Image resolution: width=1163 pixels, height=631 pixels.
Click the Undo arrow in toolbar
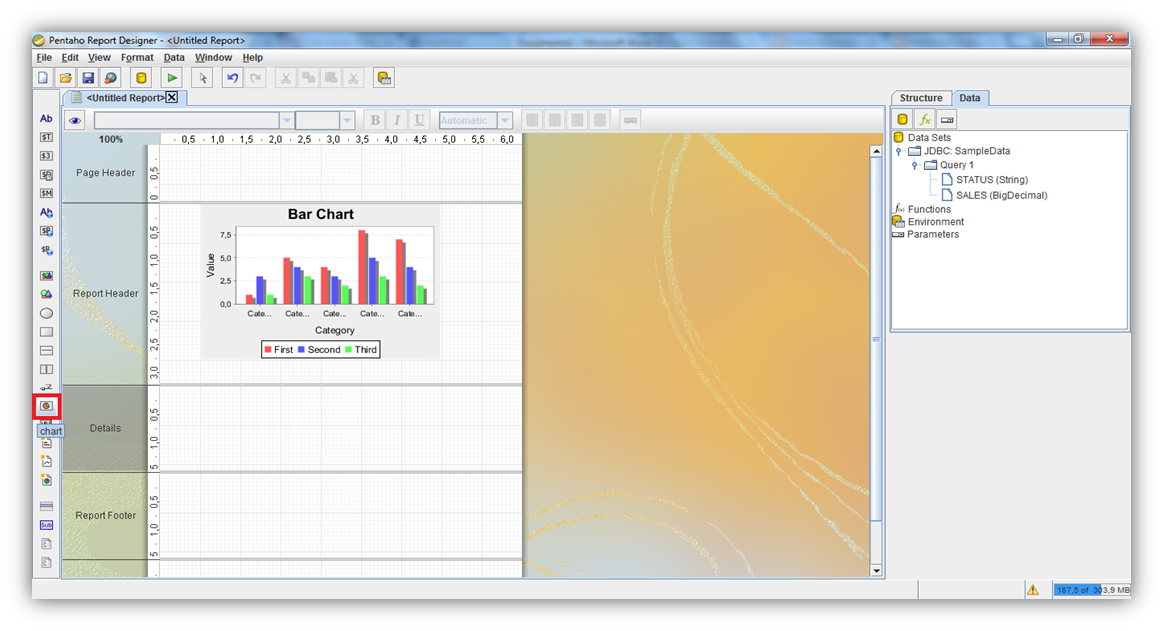click(233, 78)
